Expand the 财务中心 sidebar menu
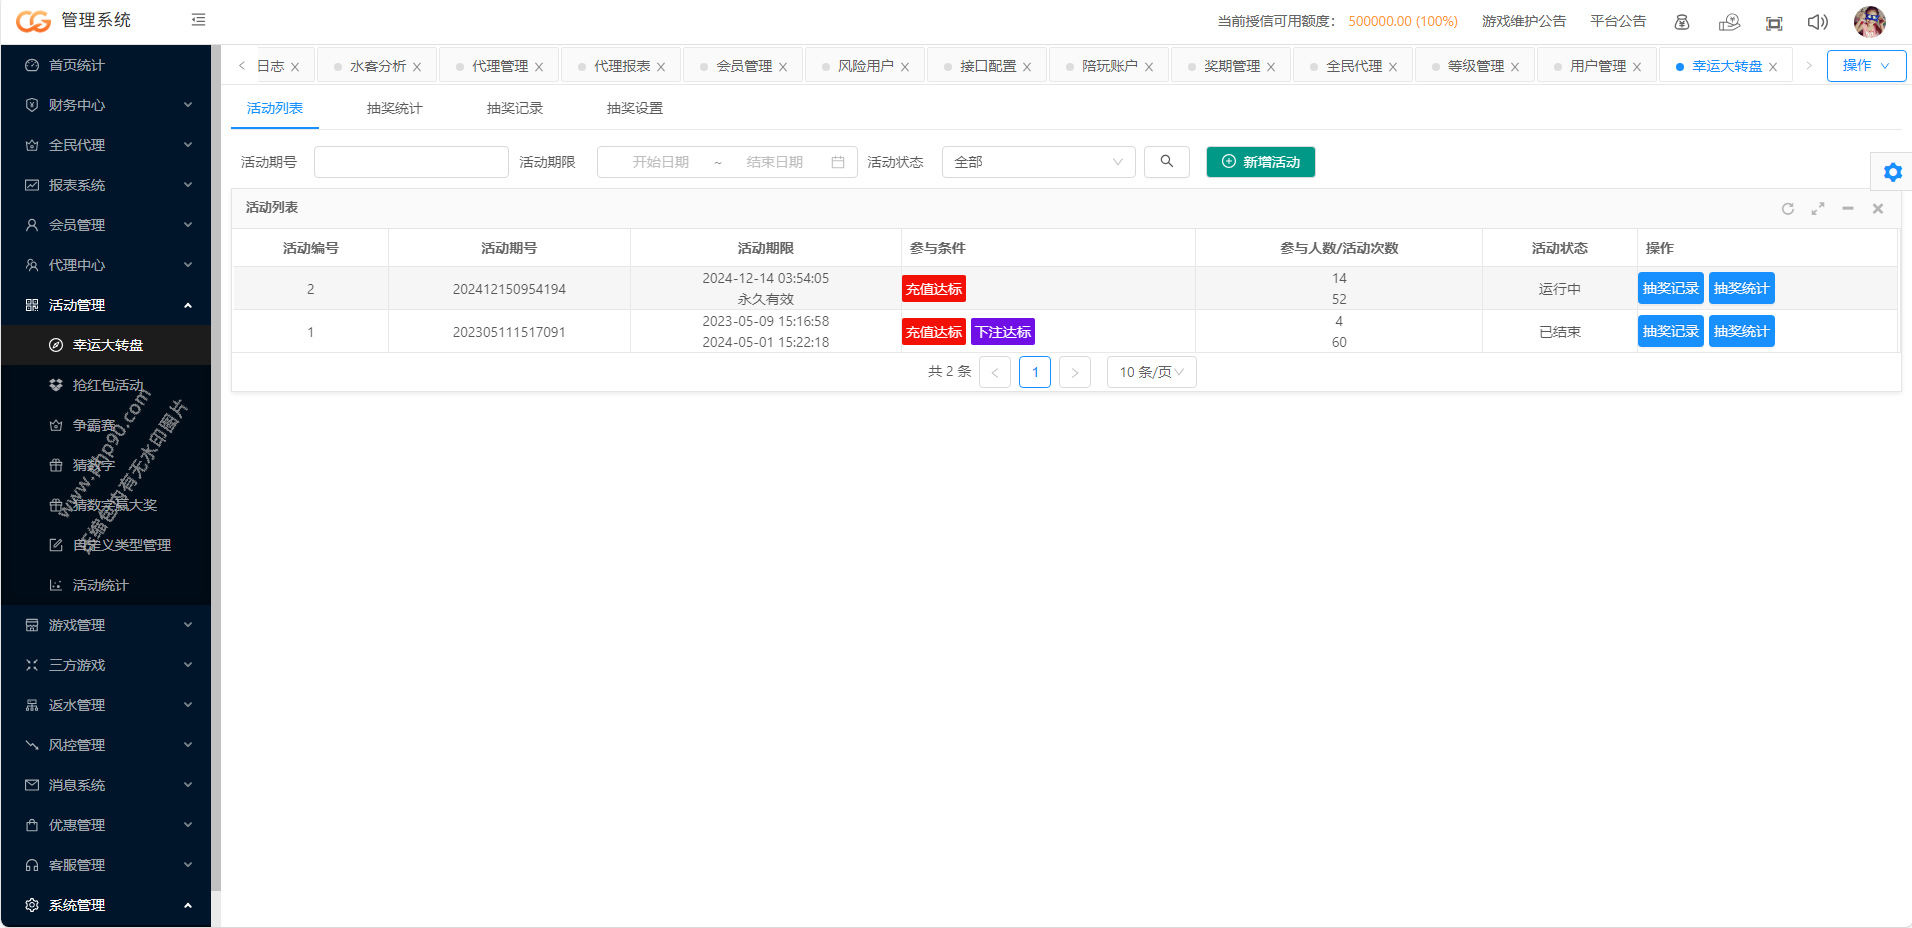The height and width of the screenshot is (928, 1912). tap(106, 105)
